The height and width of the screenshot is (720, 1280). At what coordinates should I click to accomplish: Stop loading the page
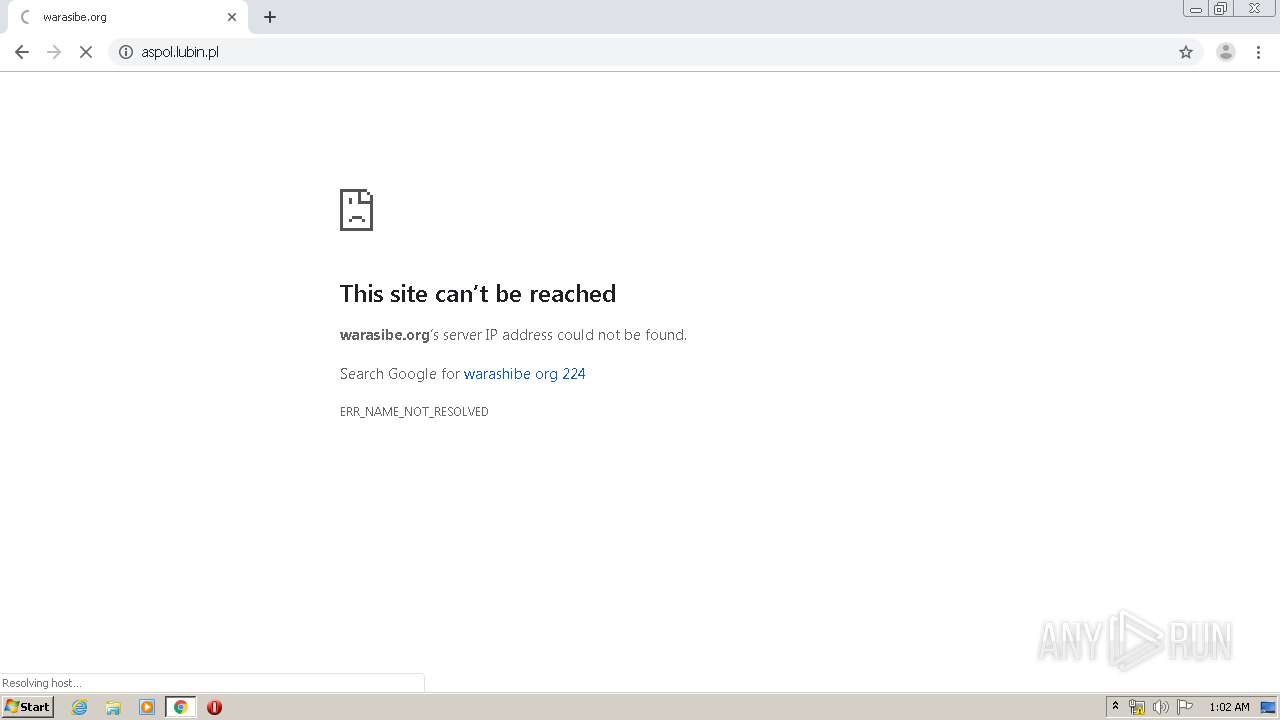tap(86, 52)
